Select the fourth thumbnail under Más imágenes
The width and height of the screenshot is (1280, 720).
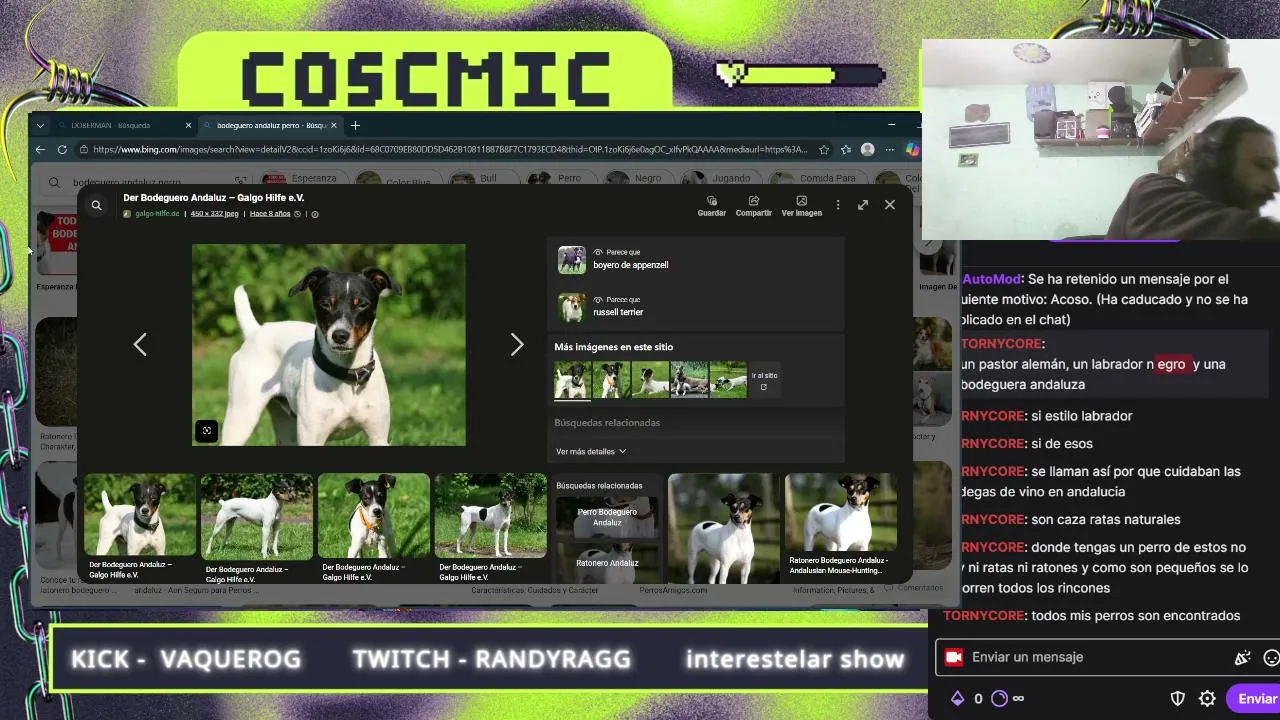point(689,380)
